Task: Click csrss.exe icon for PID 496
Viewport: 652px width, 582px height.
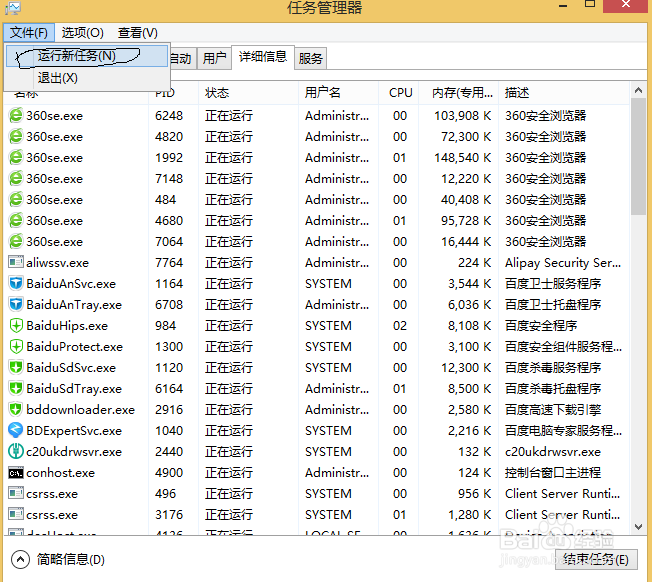Action: click(x=16, y=493)
